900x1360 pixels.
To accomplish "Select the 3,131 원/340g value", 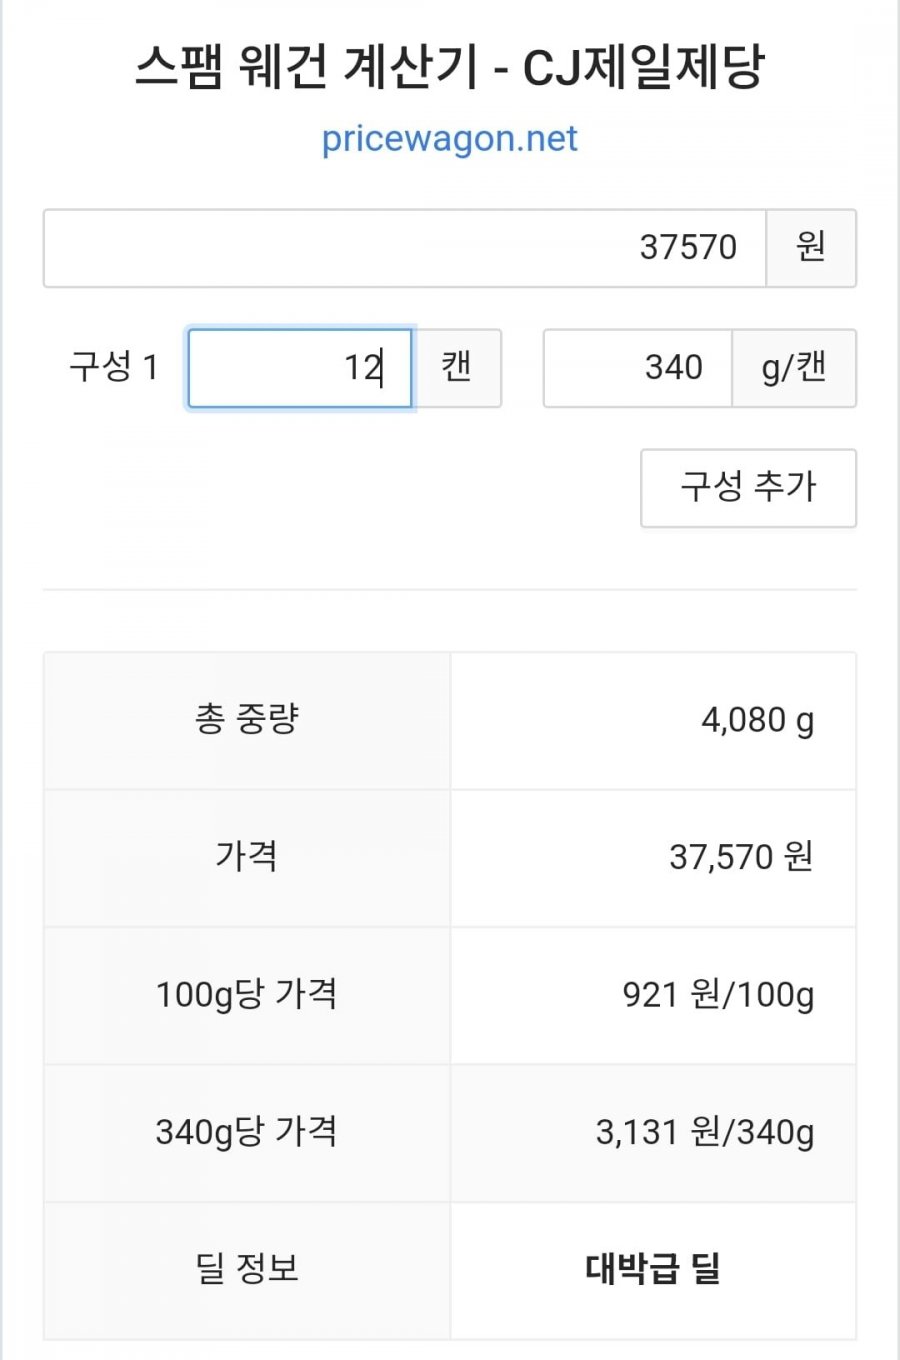I will click(704, 1132).
